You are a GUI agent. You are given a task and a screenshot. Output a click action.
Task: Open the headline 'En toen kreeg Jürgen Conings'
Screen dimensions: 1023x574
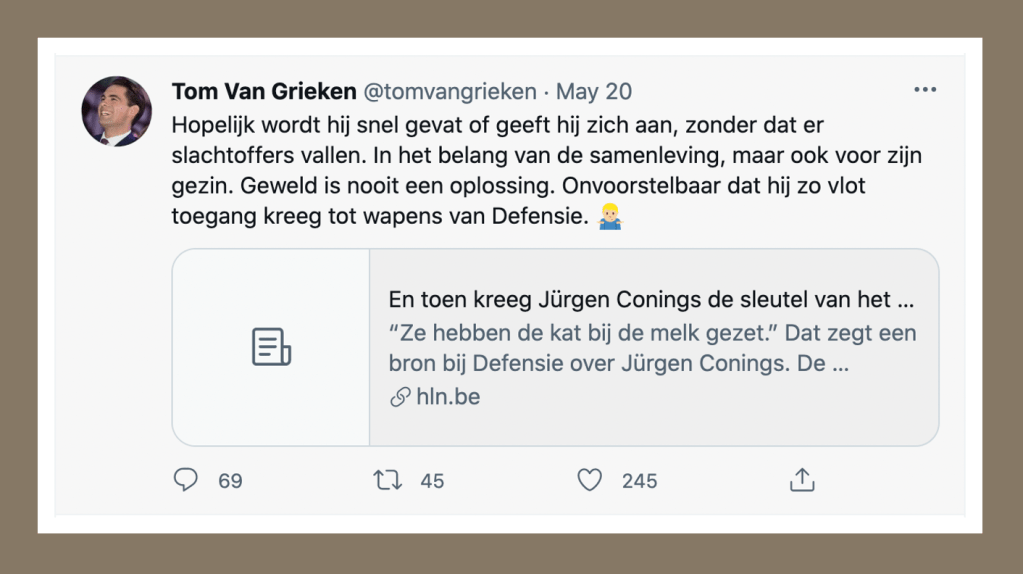tap(651, 299)
